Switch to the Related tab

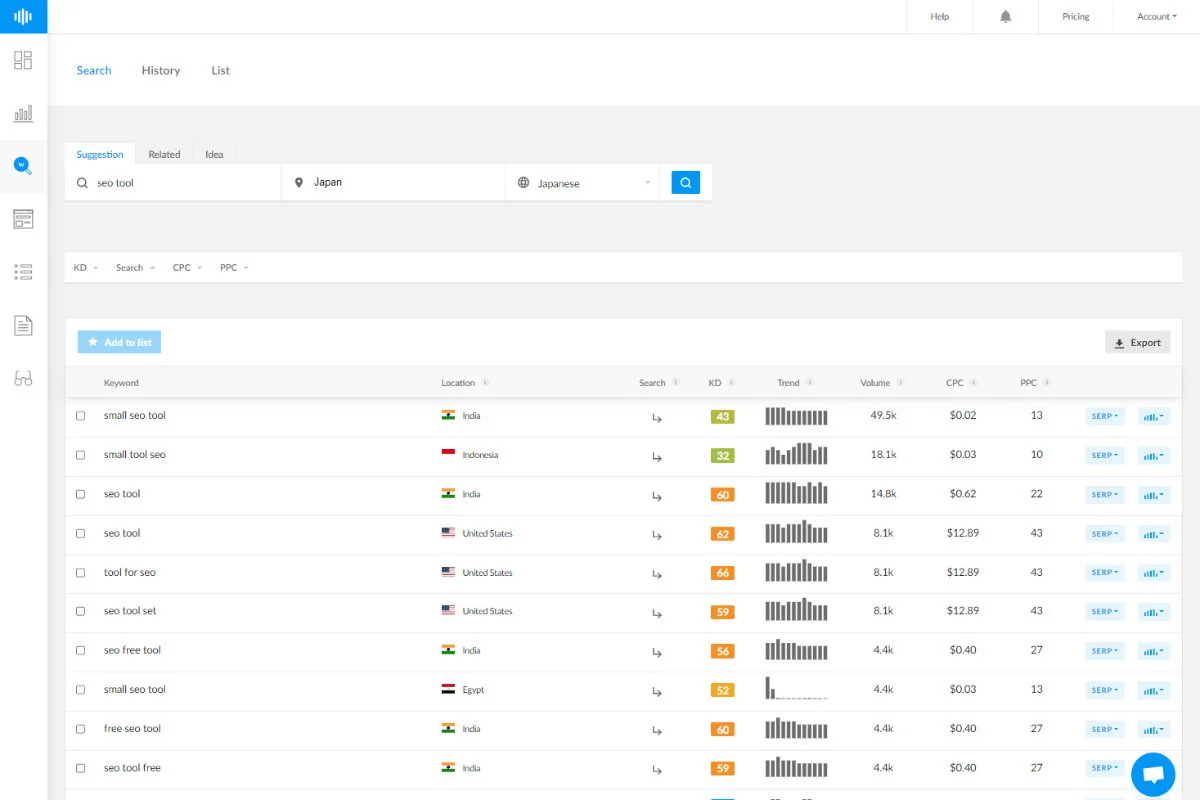click(164, 155)
